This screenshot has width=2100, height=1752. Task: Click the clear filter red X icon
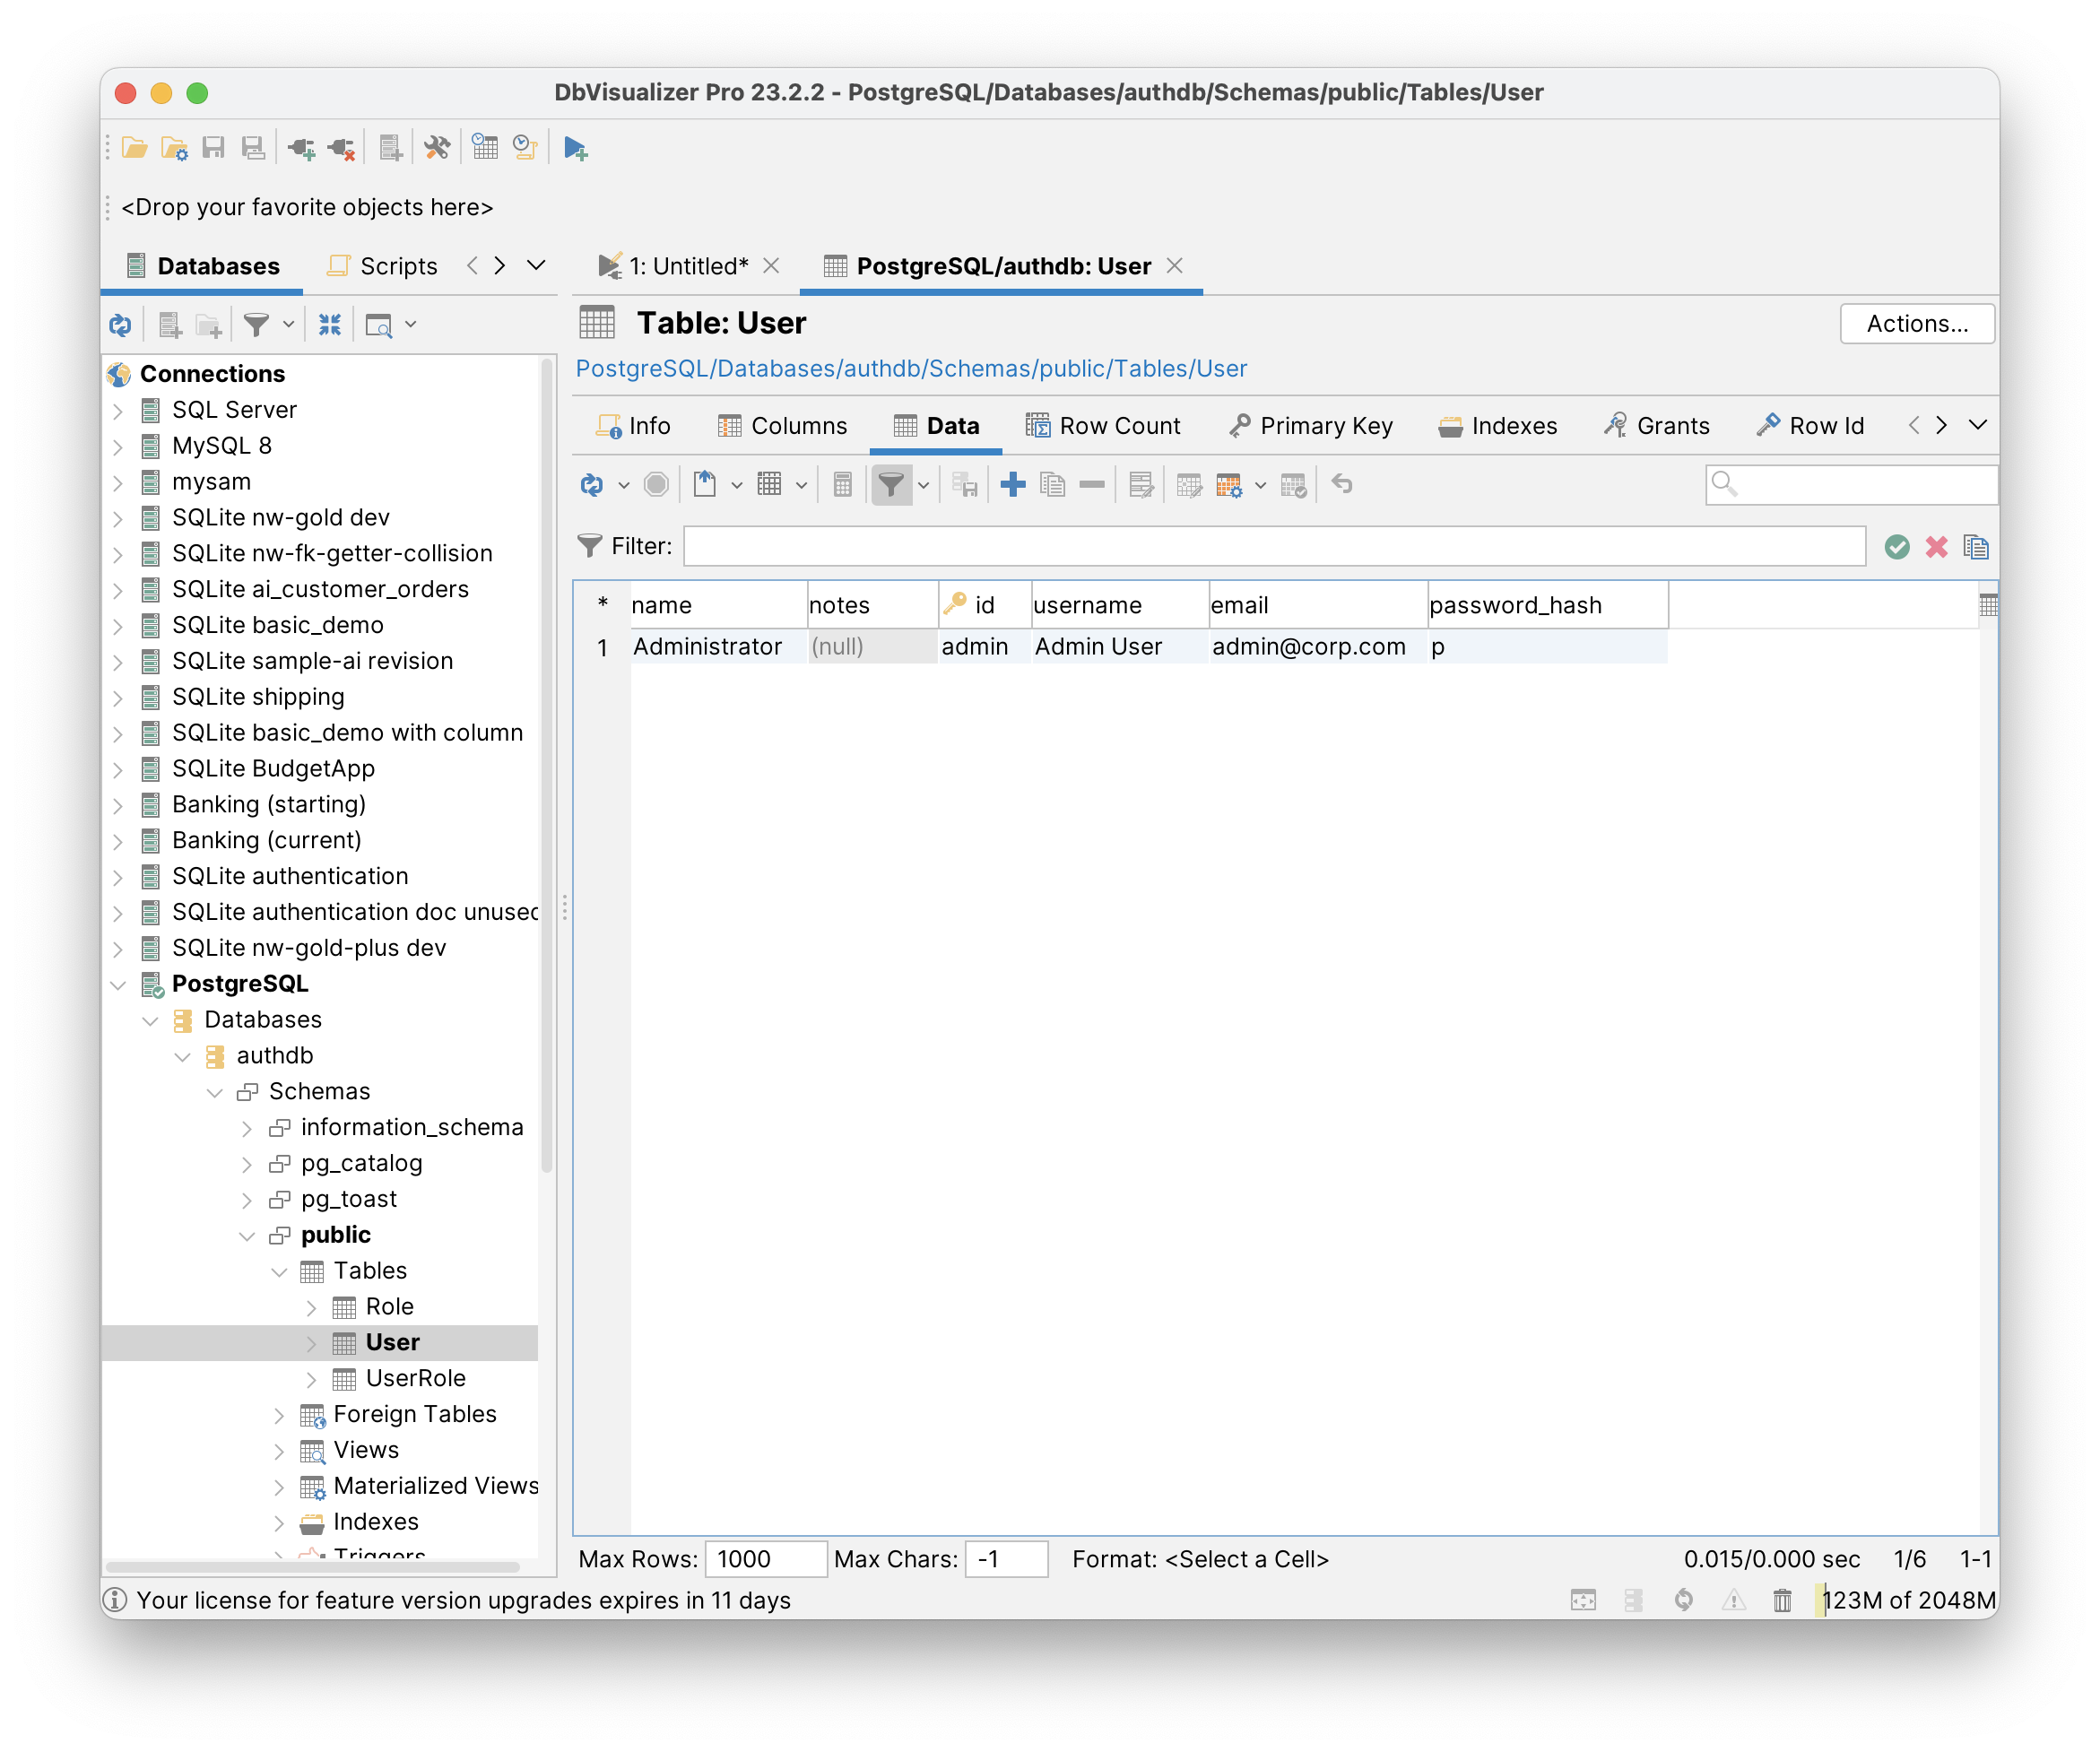pos(1937,547)
